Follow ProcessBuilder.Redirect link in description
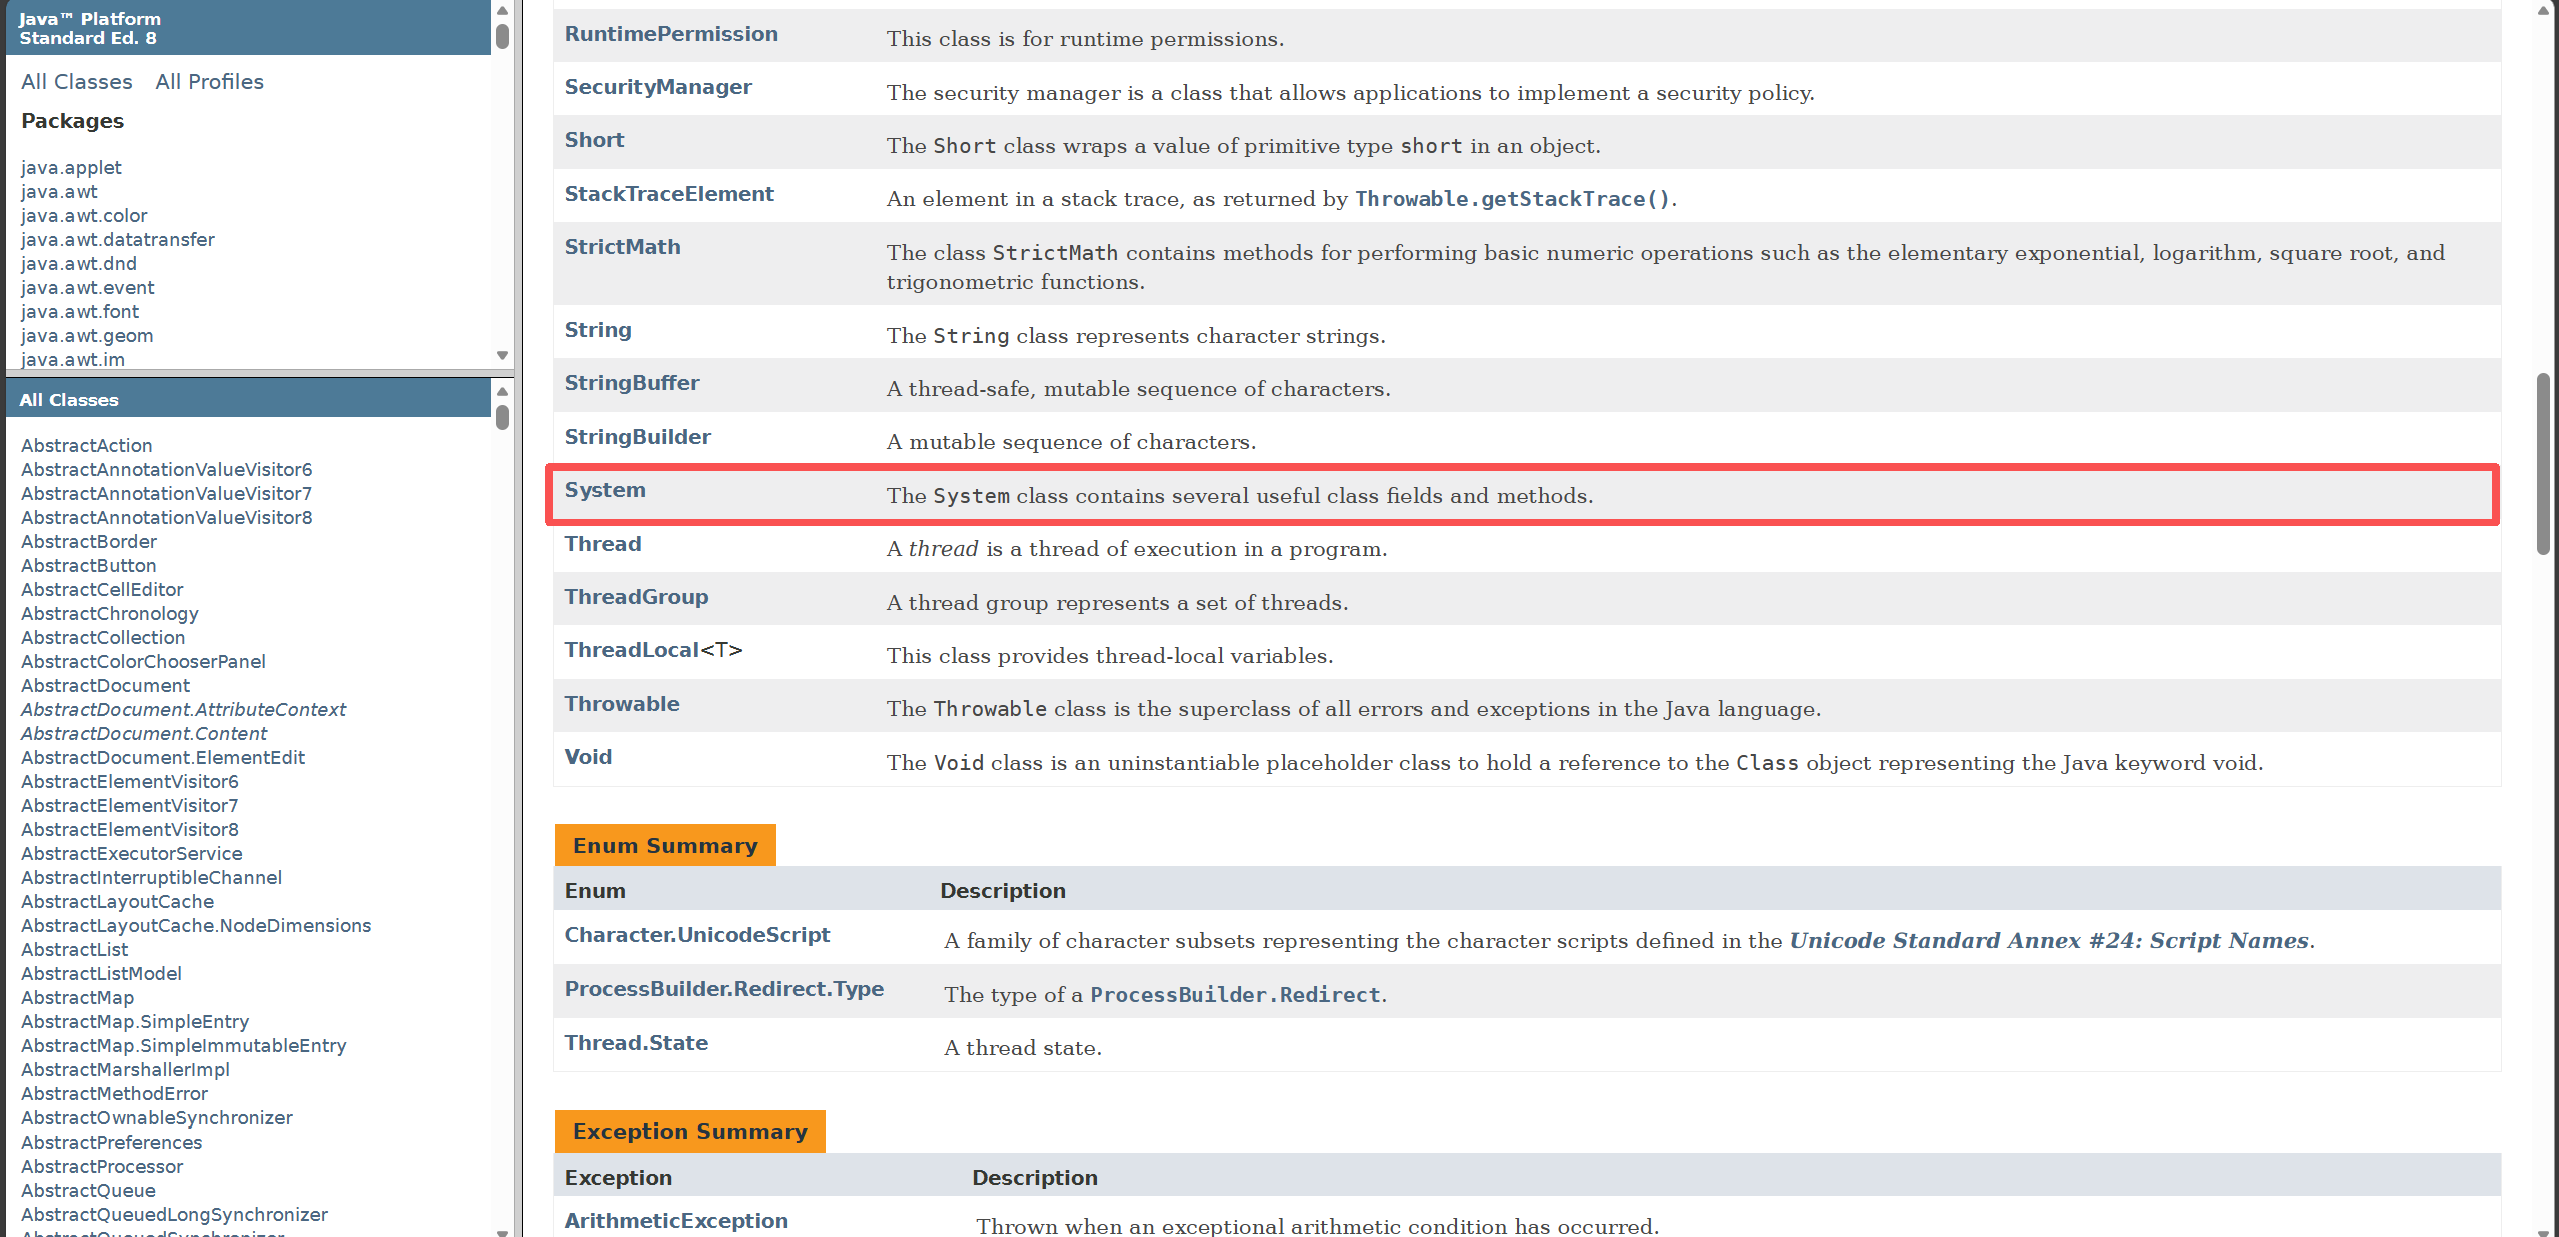Screen dimensions: 2559x1237 (1235, 995)
